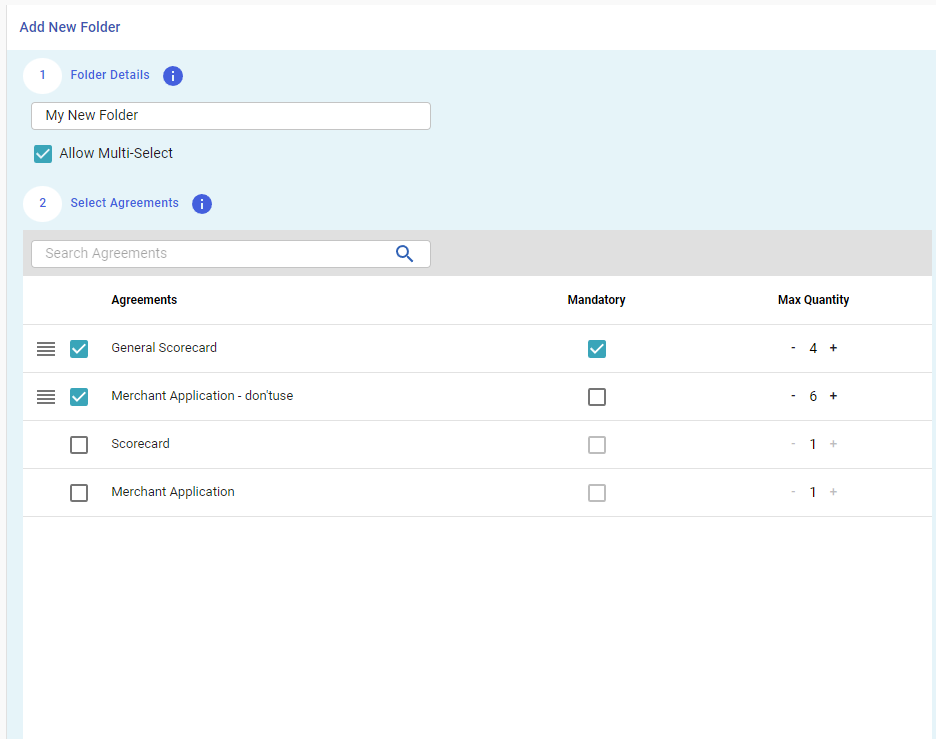Deselect the General Scorecard agreement checkbox

79,349
